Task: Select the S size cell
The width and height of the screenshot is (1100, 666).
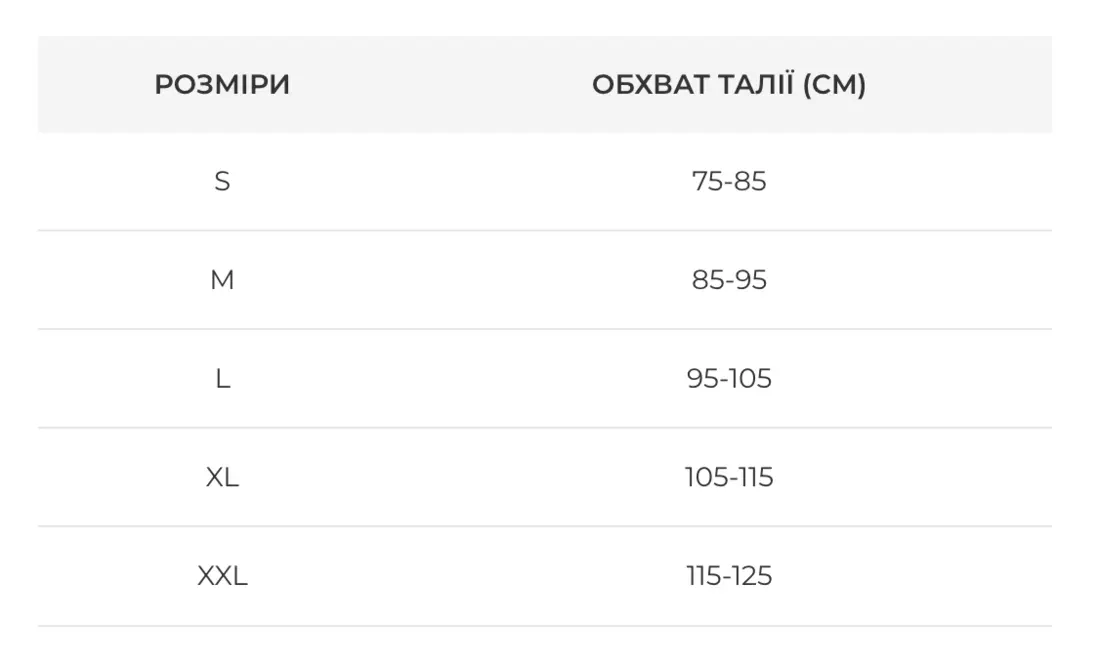Action: pyautogui.click(x=222, y=181)
